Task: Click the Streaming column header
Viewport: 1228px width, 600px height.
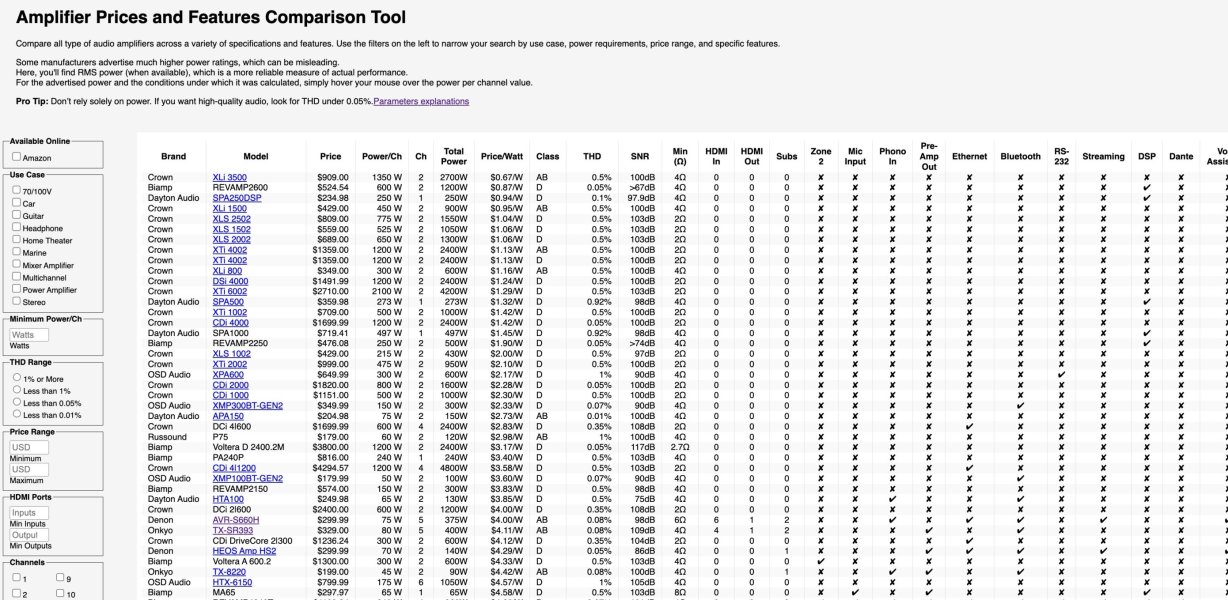Action: [1103, 156]
